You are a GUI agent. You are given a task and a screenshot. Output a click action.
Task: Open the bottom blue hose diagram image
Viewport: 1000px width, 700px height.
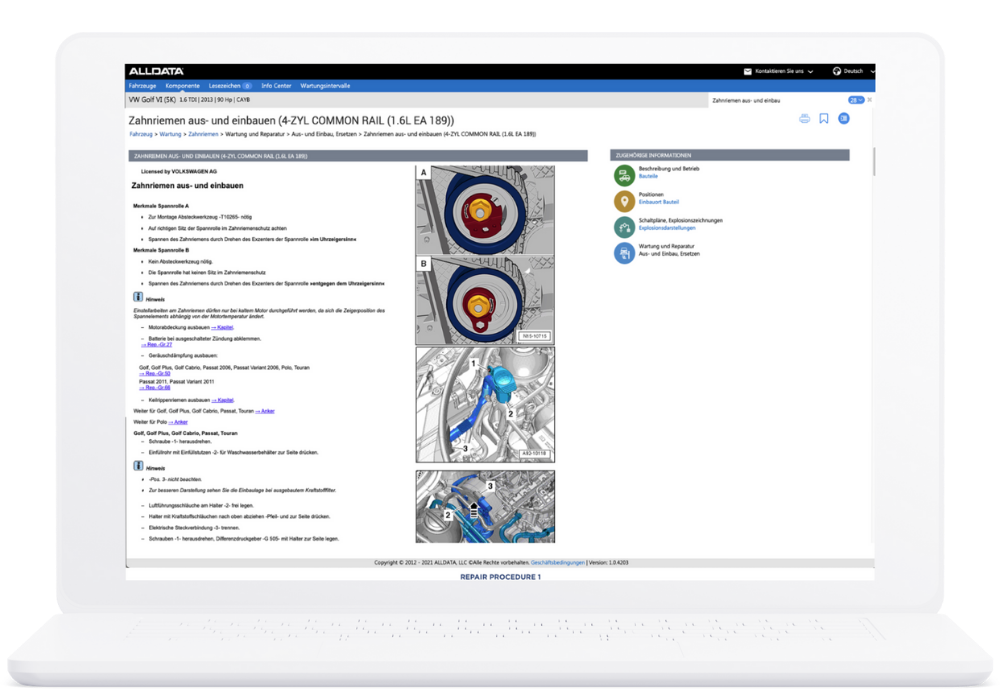[x=485, y=507]
